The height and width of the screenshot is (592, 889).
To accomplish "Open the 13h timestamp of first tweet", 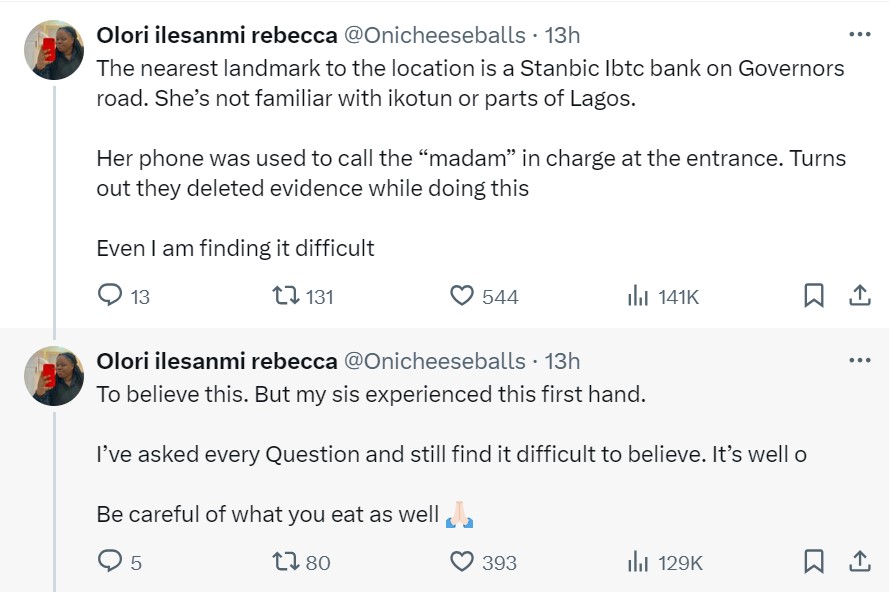I will (562, 35).
